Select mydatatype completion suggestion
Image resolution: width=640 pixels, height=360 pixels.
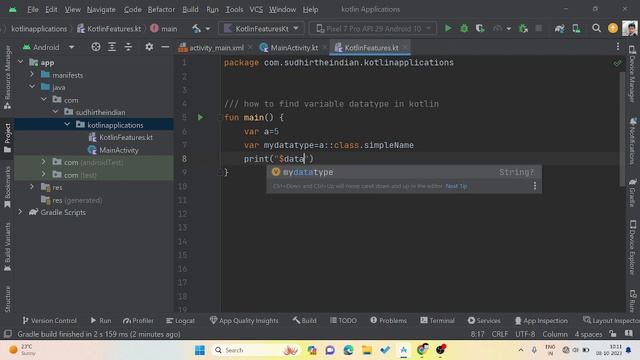tap(404, 172)
